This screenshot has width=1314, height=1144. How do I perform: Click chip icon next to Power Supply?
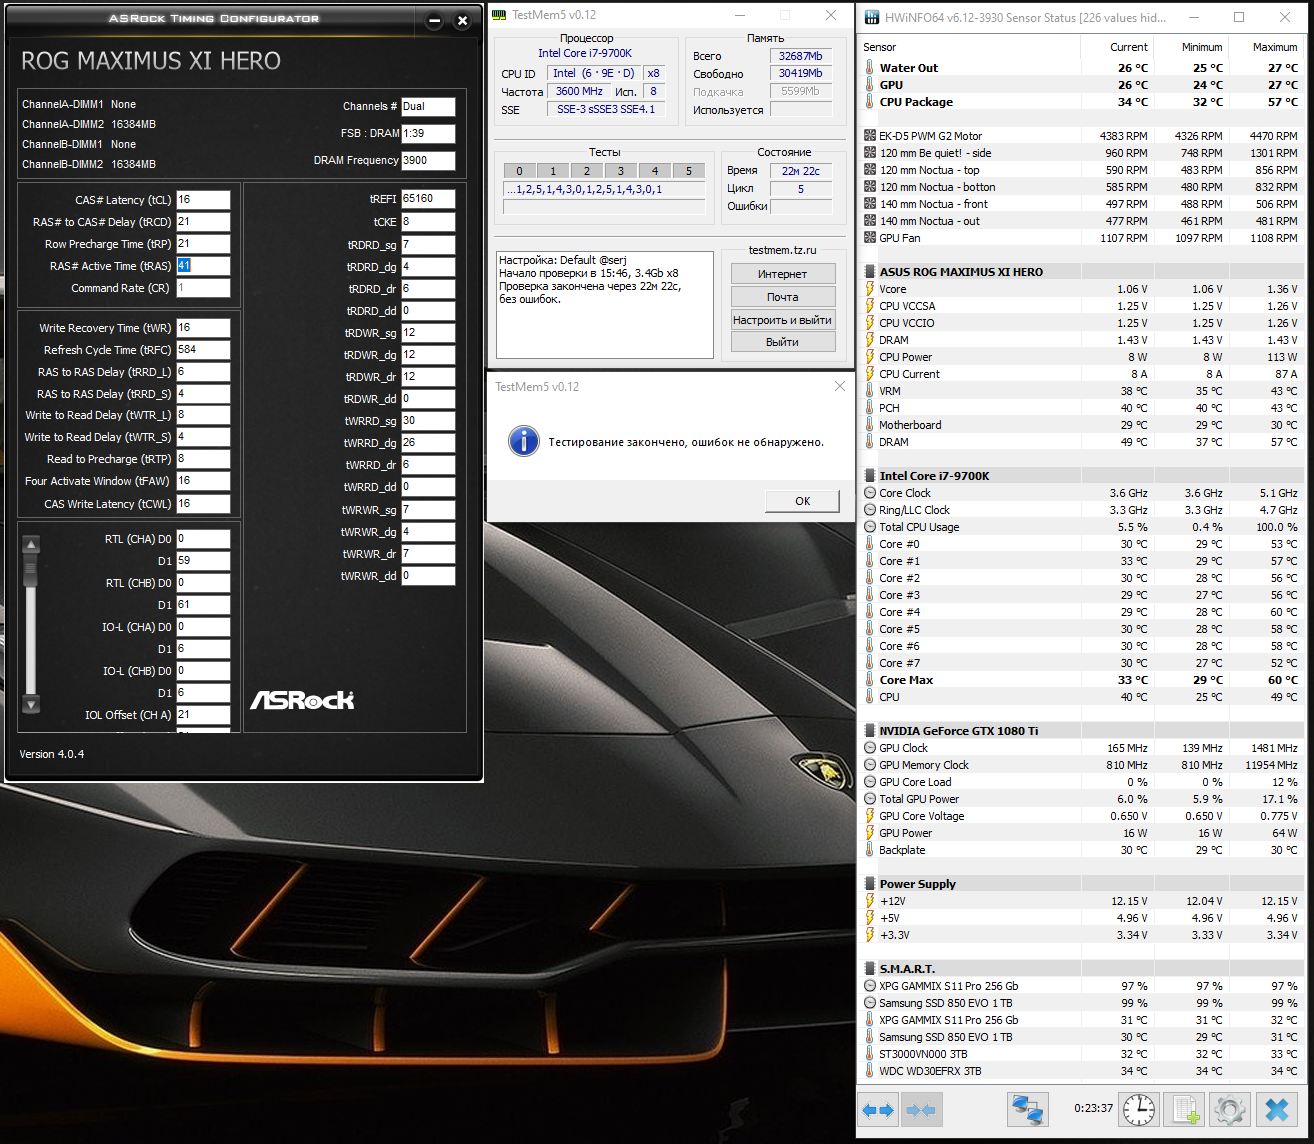point(870,884)
